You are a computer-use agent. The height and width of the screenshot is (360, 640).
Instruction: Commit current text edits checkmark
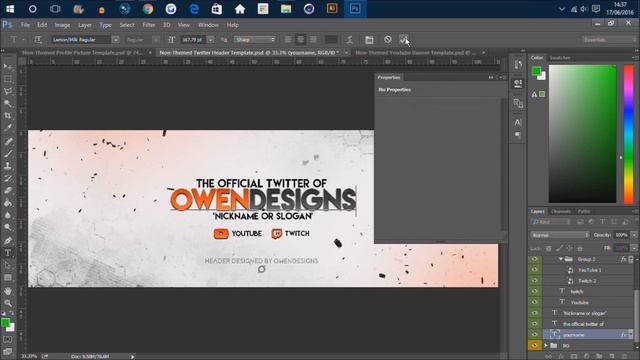[403, 40]
